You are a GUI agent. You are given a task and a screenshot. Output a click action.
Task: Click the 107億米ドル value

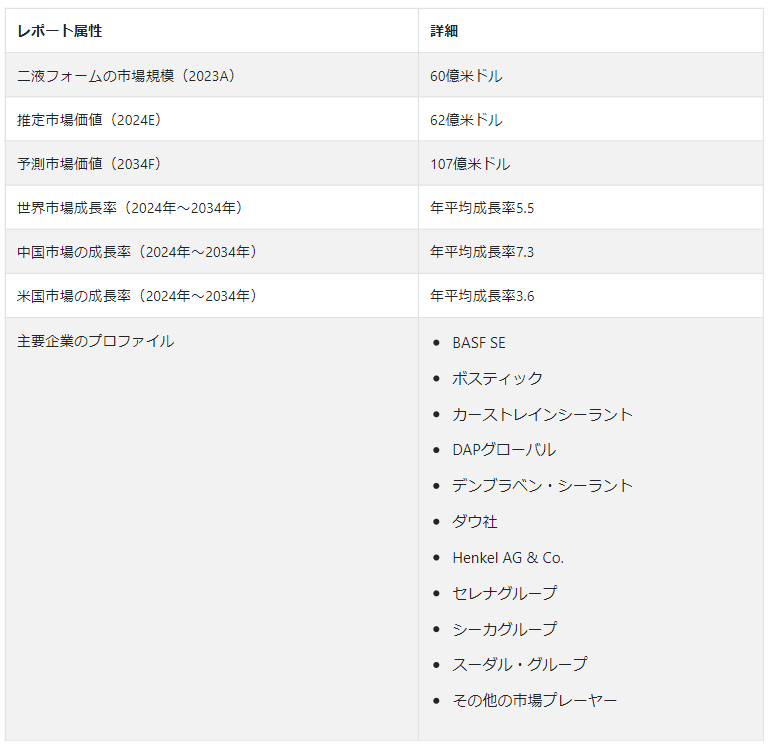click(470, 163)
